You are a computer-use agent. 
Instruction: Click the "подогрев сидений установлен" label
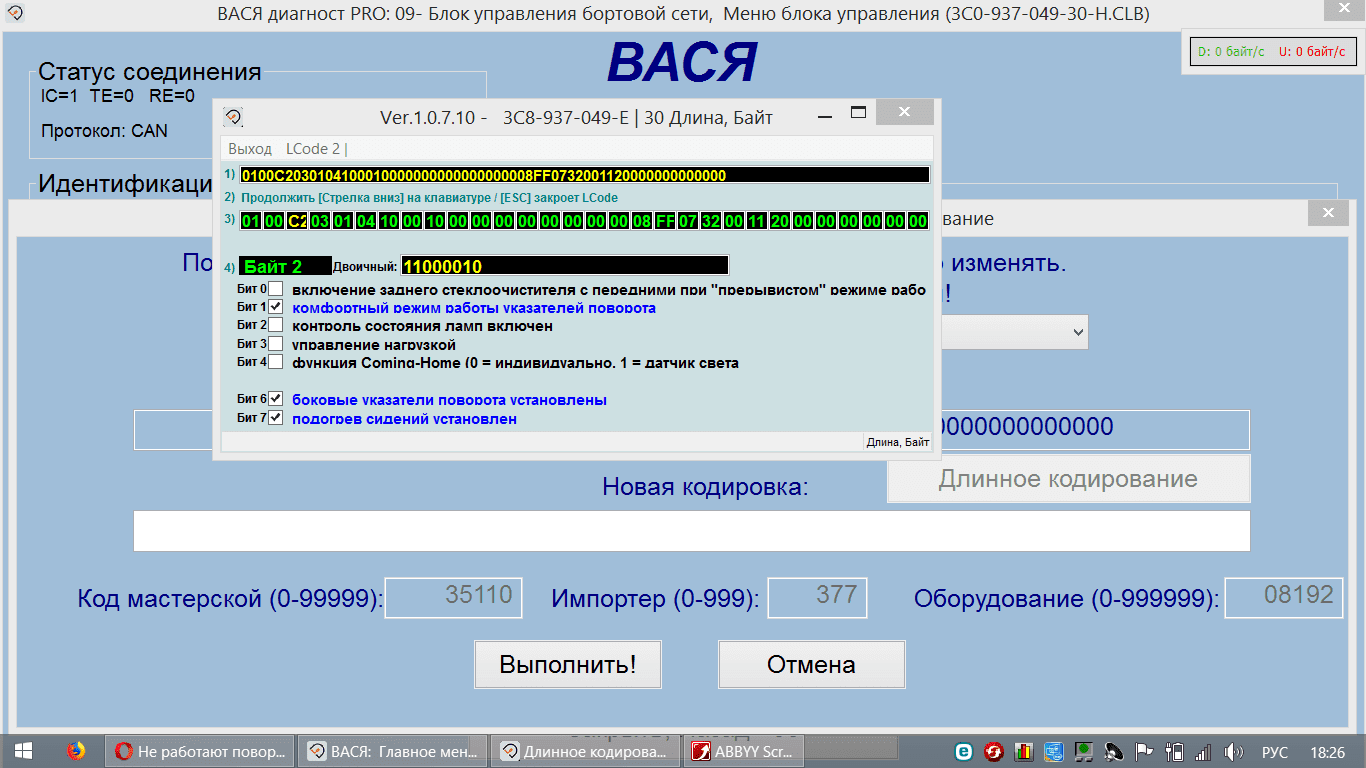404,418
